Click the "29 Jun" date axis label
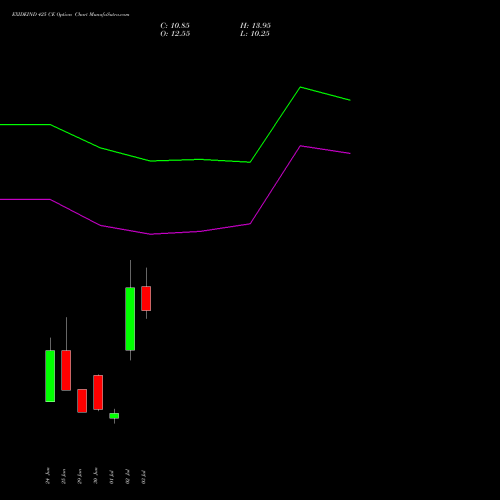This screenshot has height=500, width=500. coord(80,476)
